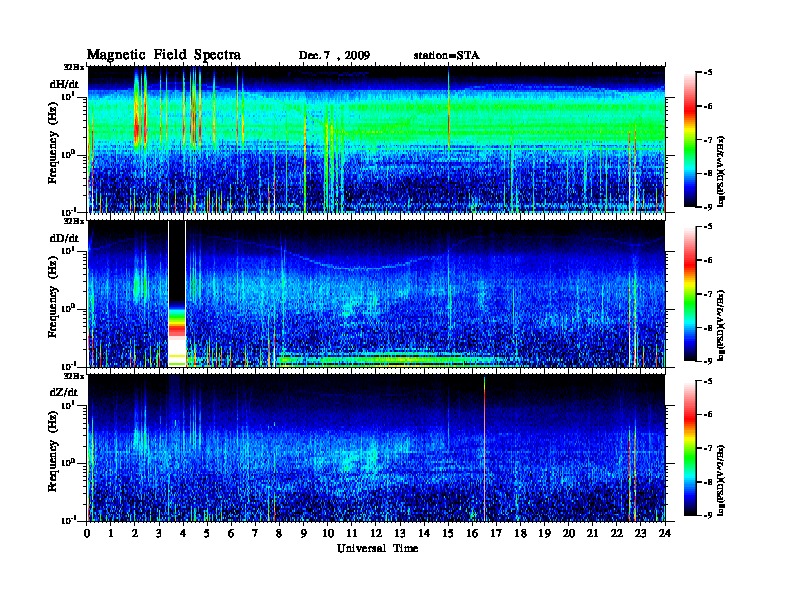This screenshot has height=612, width=792.
Task: Select the dZ/dt panel label
Action: (x=64, y=392)
